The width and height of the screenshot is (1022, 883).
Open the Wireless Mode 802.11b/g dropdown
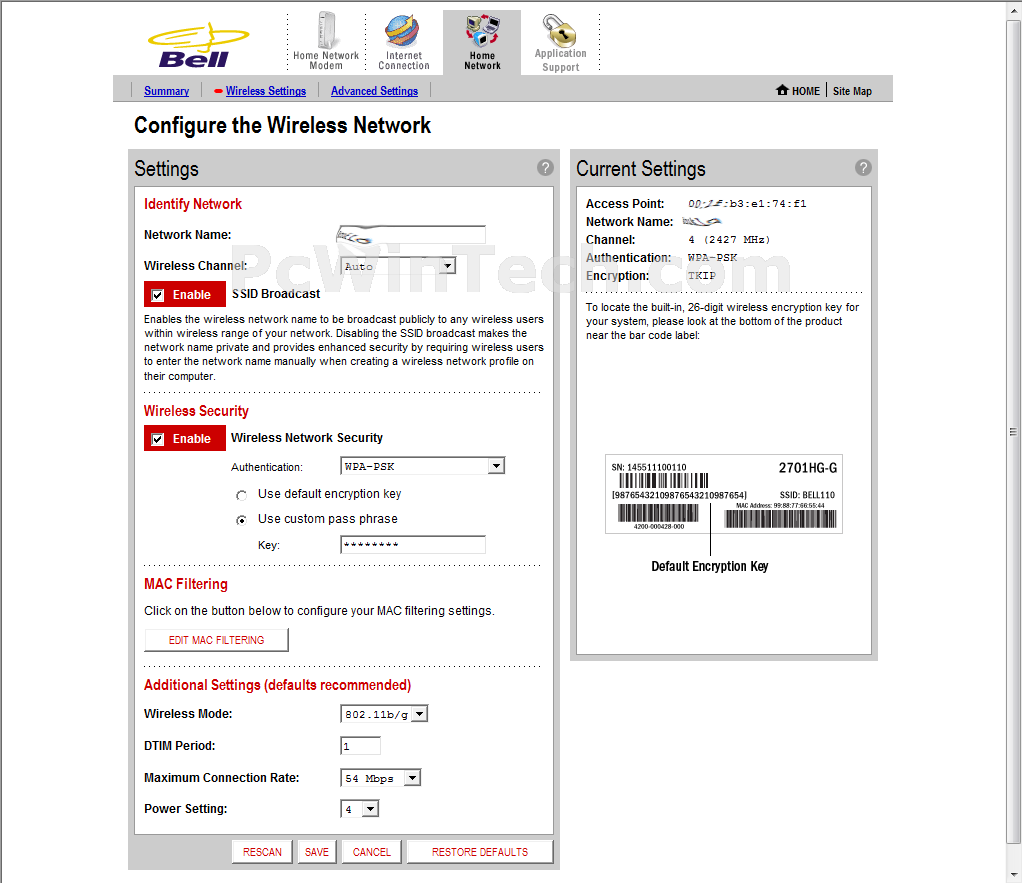[x=384, y=714]
